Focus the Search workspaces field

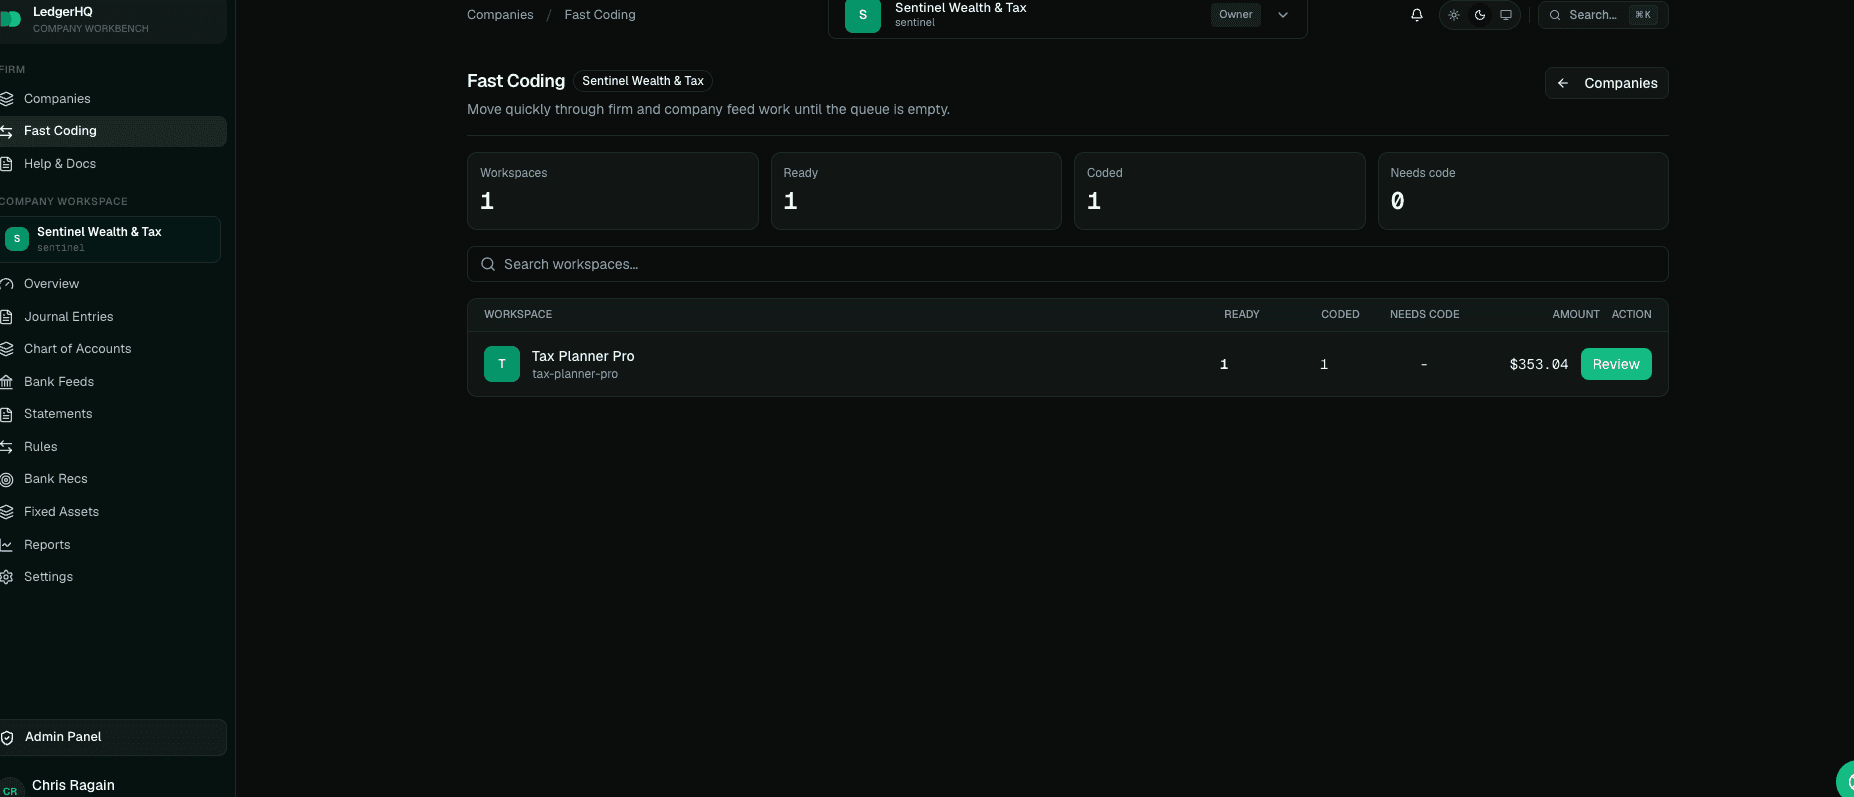tap(1067, 264)
